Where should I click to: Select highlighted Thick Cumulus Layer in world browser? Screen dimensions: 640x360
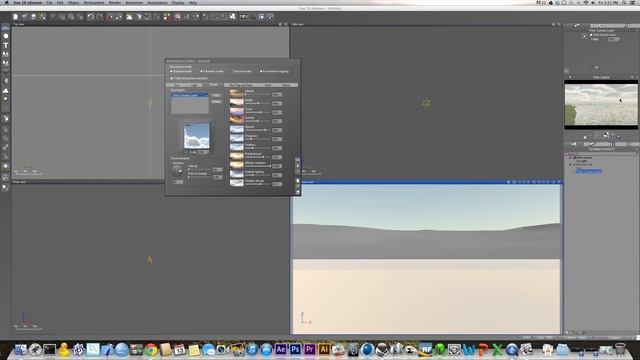[589, 171]
